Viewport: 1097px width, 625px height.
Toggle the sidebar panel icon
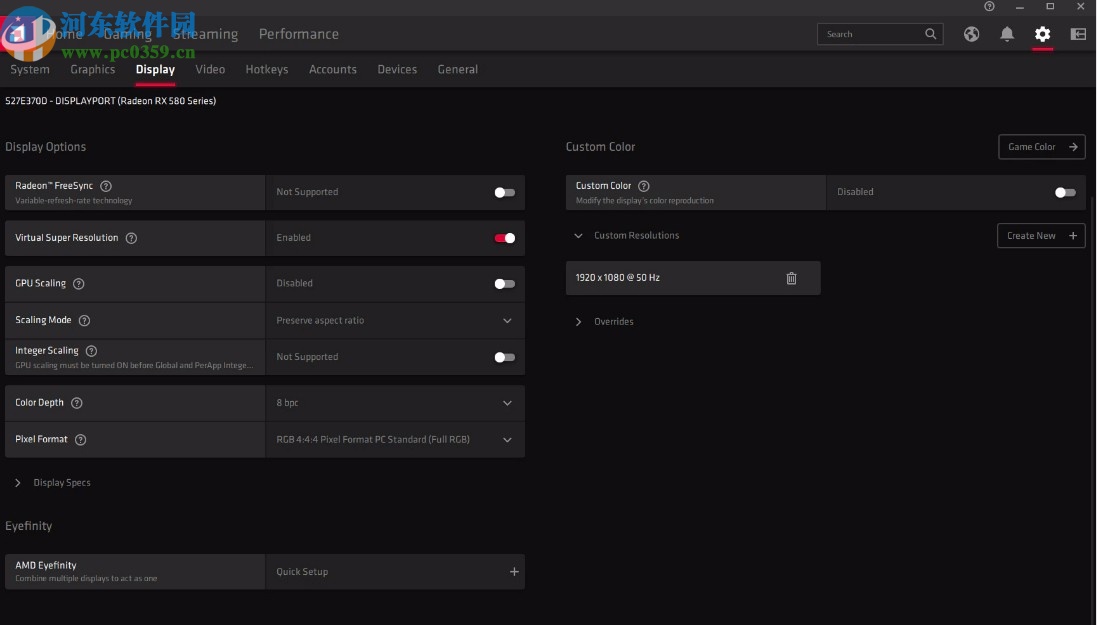1078,34
